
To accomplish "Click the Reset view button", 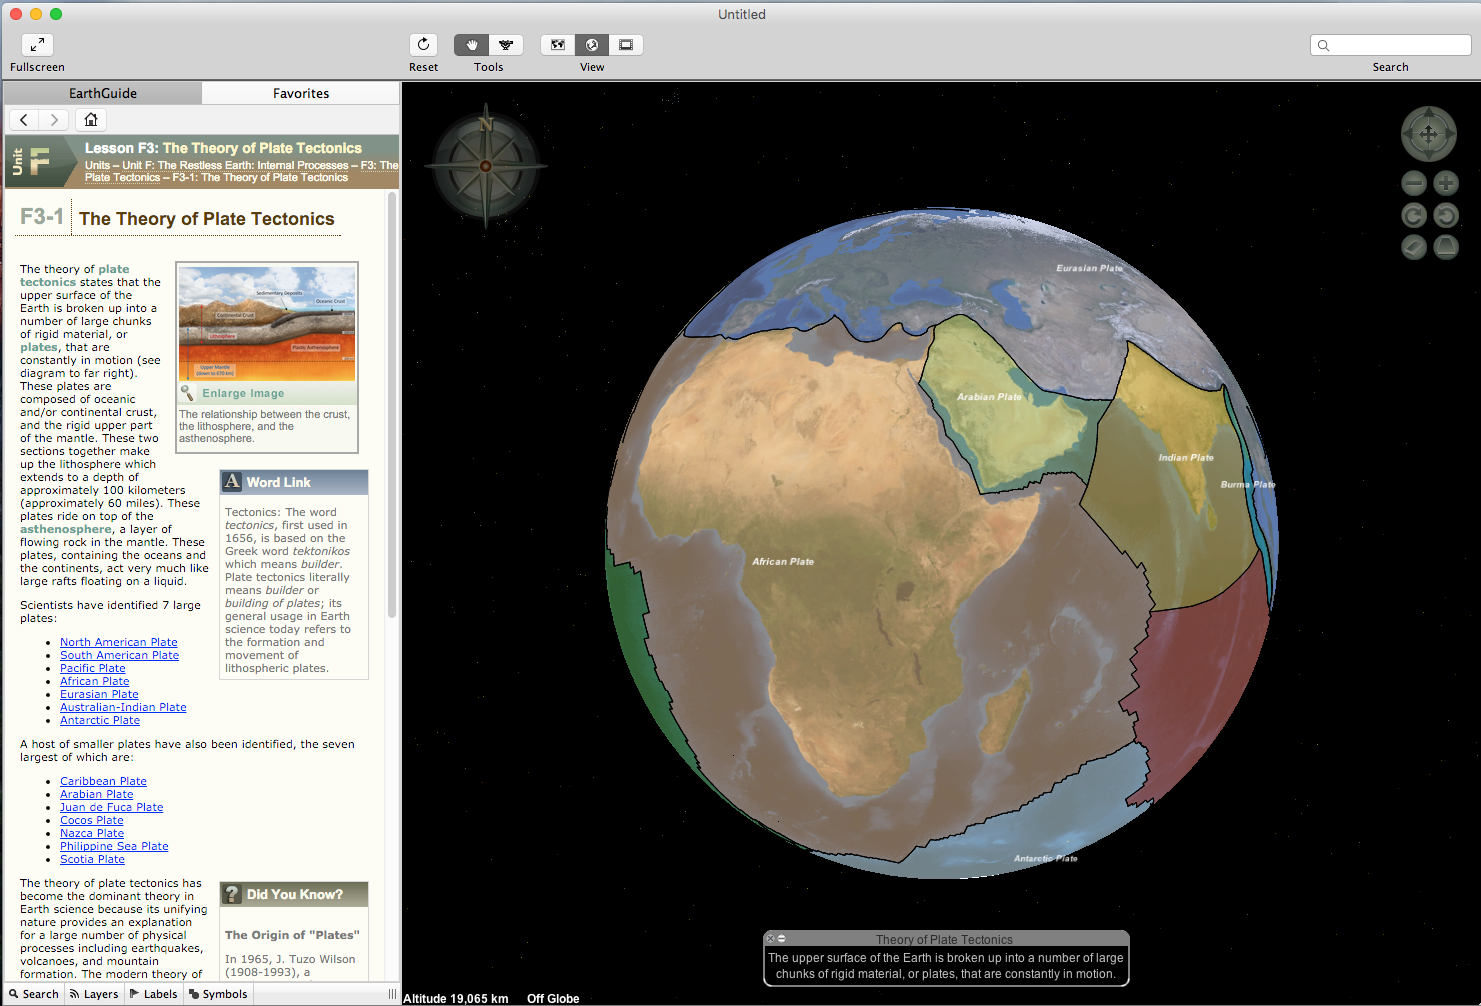I will click(x=423, y=45).
